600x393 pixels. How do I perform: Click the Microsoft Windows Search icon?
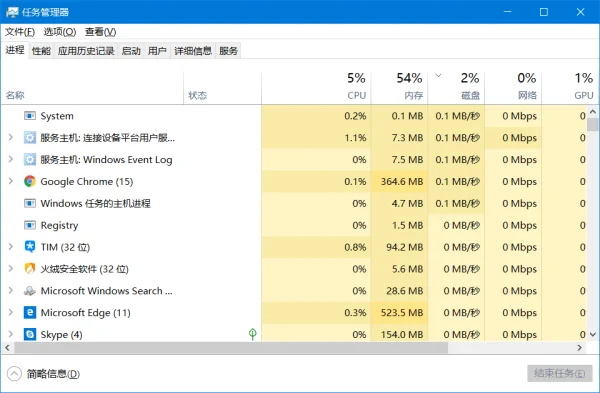[x=30, y=291]
